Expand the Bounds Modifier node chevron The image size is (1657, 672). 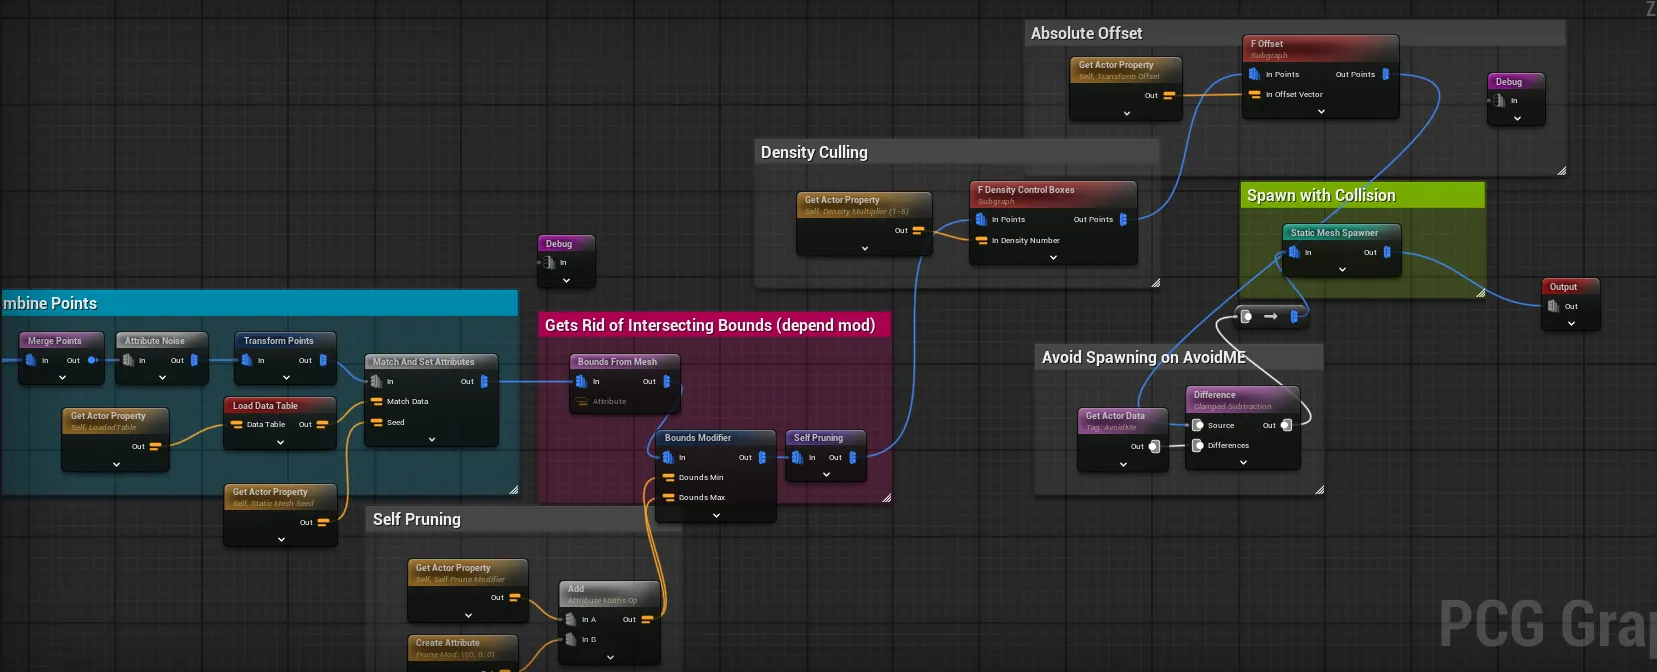716,516
